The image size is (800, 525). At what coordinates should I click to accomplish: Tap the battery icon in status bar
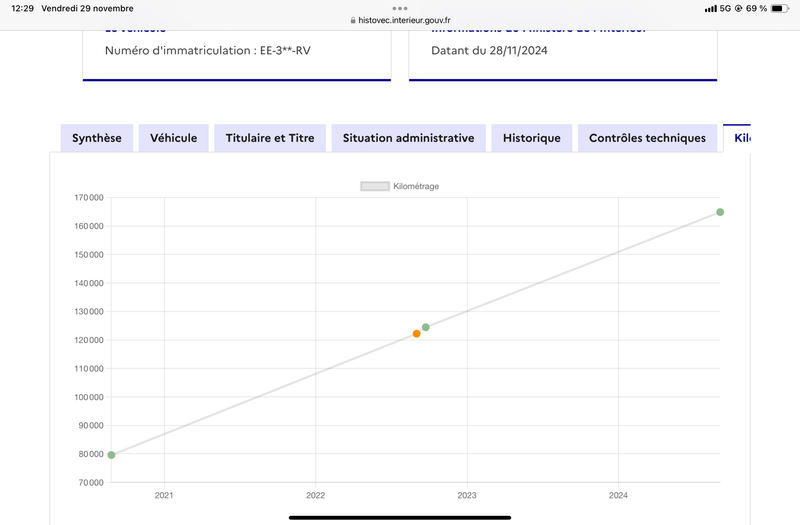pyautogui.click(x=780, y=8)
